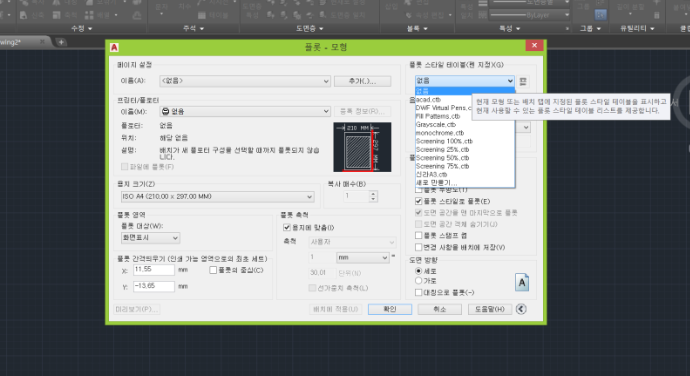Open the 그룹 ribbon panel flyout
The width and height of the screenshot is (690, 376).
click(x=591, y=28)
